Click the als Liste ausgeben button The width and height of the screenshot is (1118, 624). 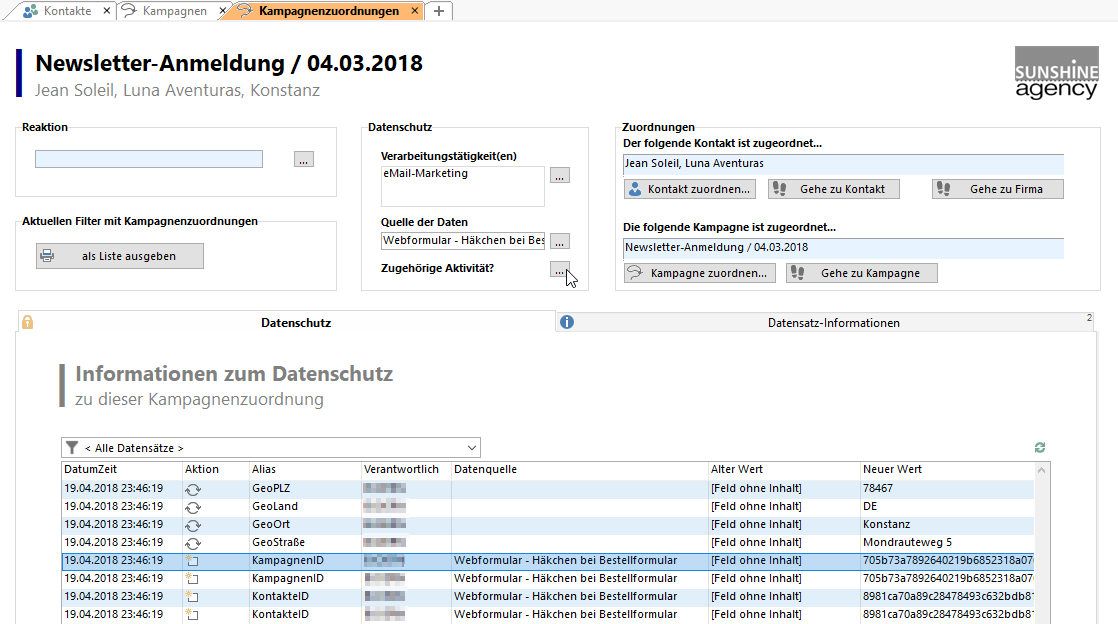(x=119, y=256)
